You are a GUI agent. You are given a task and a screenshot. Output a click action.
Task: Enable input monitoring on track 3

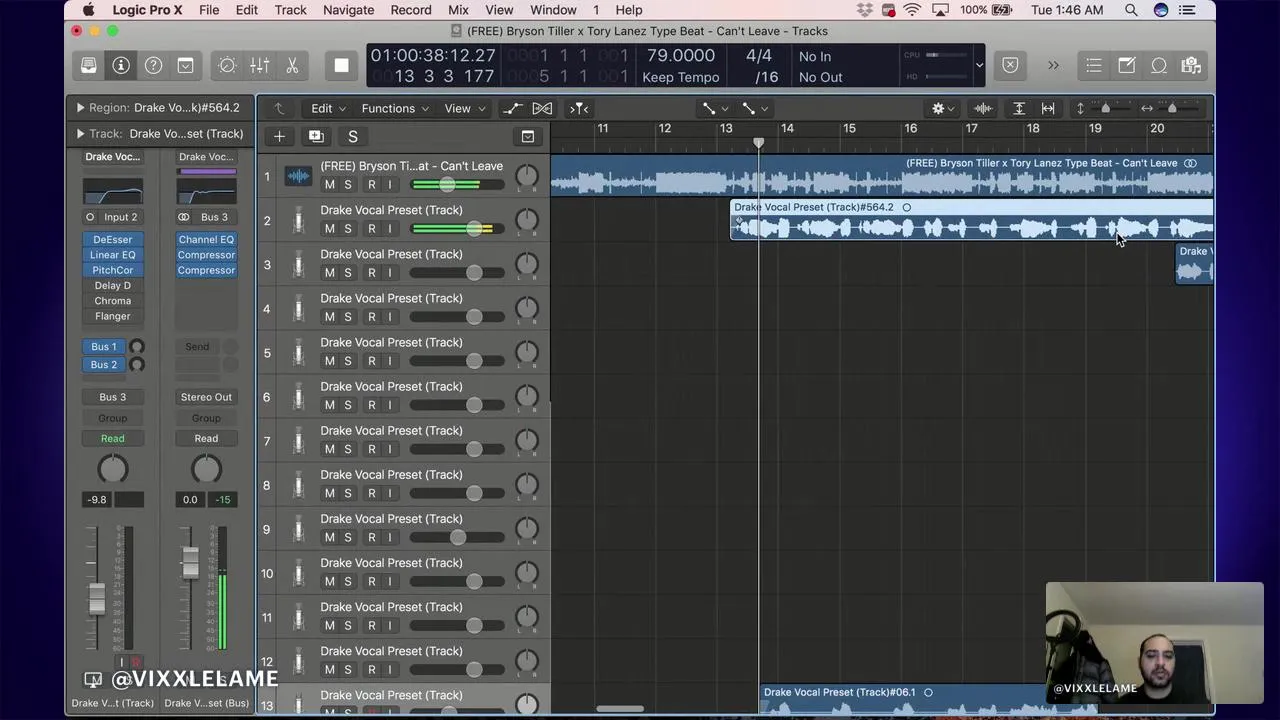coord(390,272)
